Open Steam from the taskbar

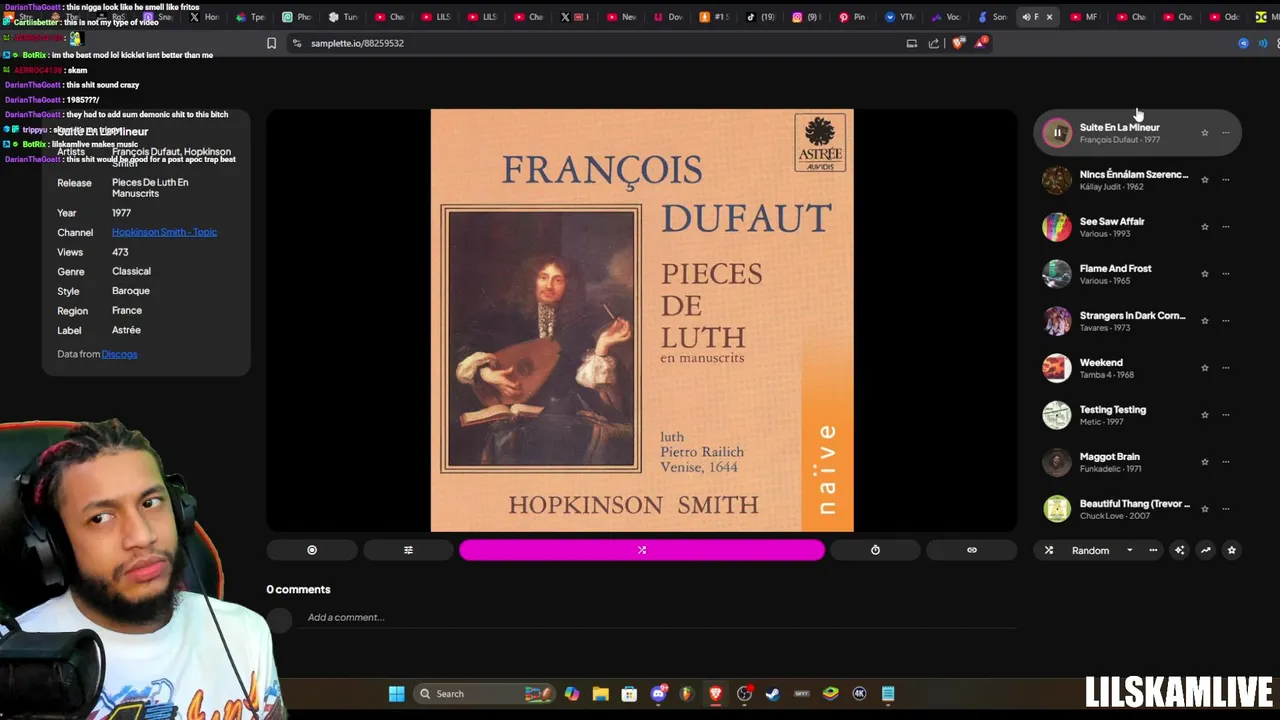pos(773,694)
